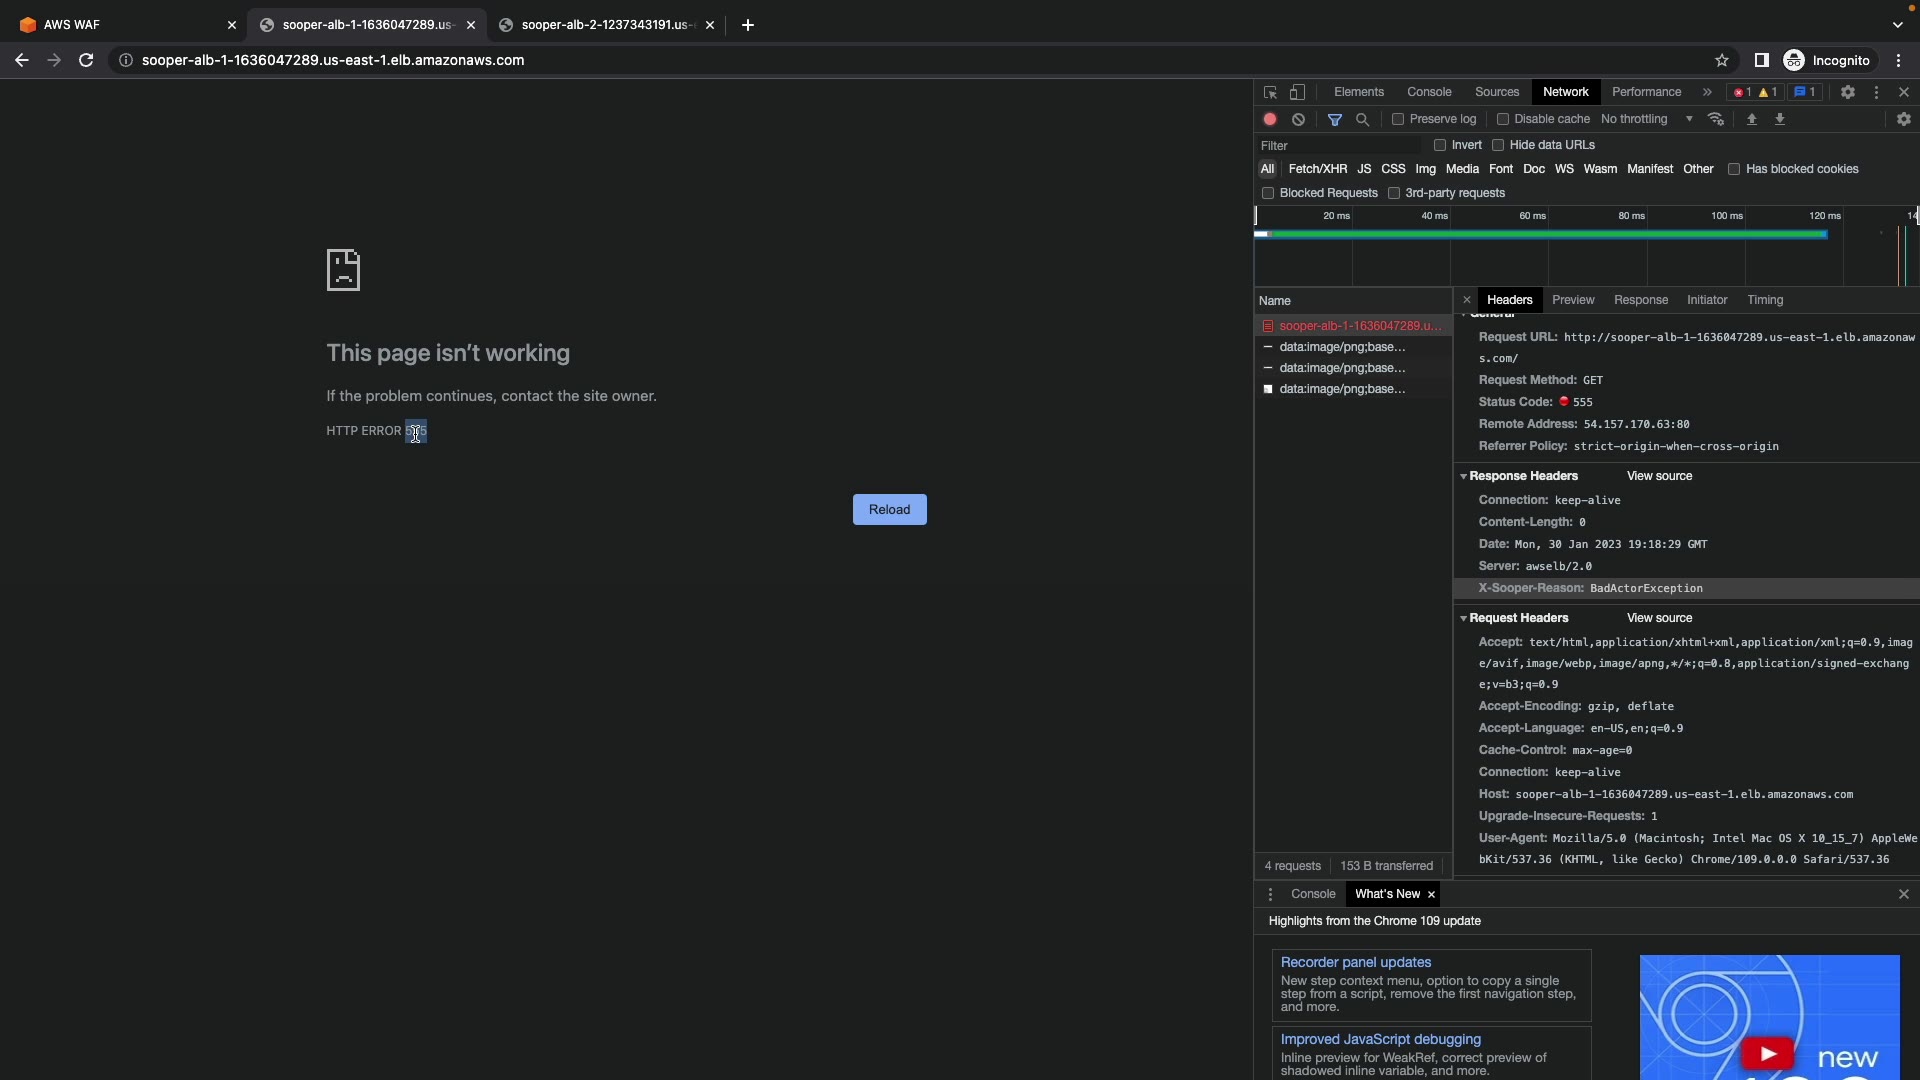
Task: Tick the Hide data URLs checkbox
Action: click(1498, 145)
